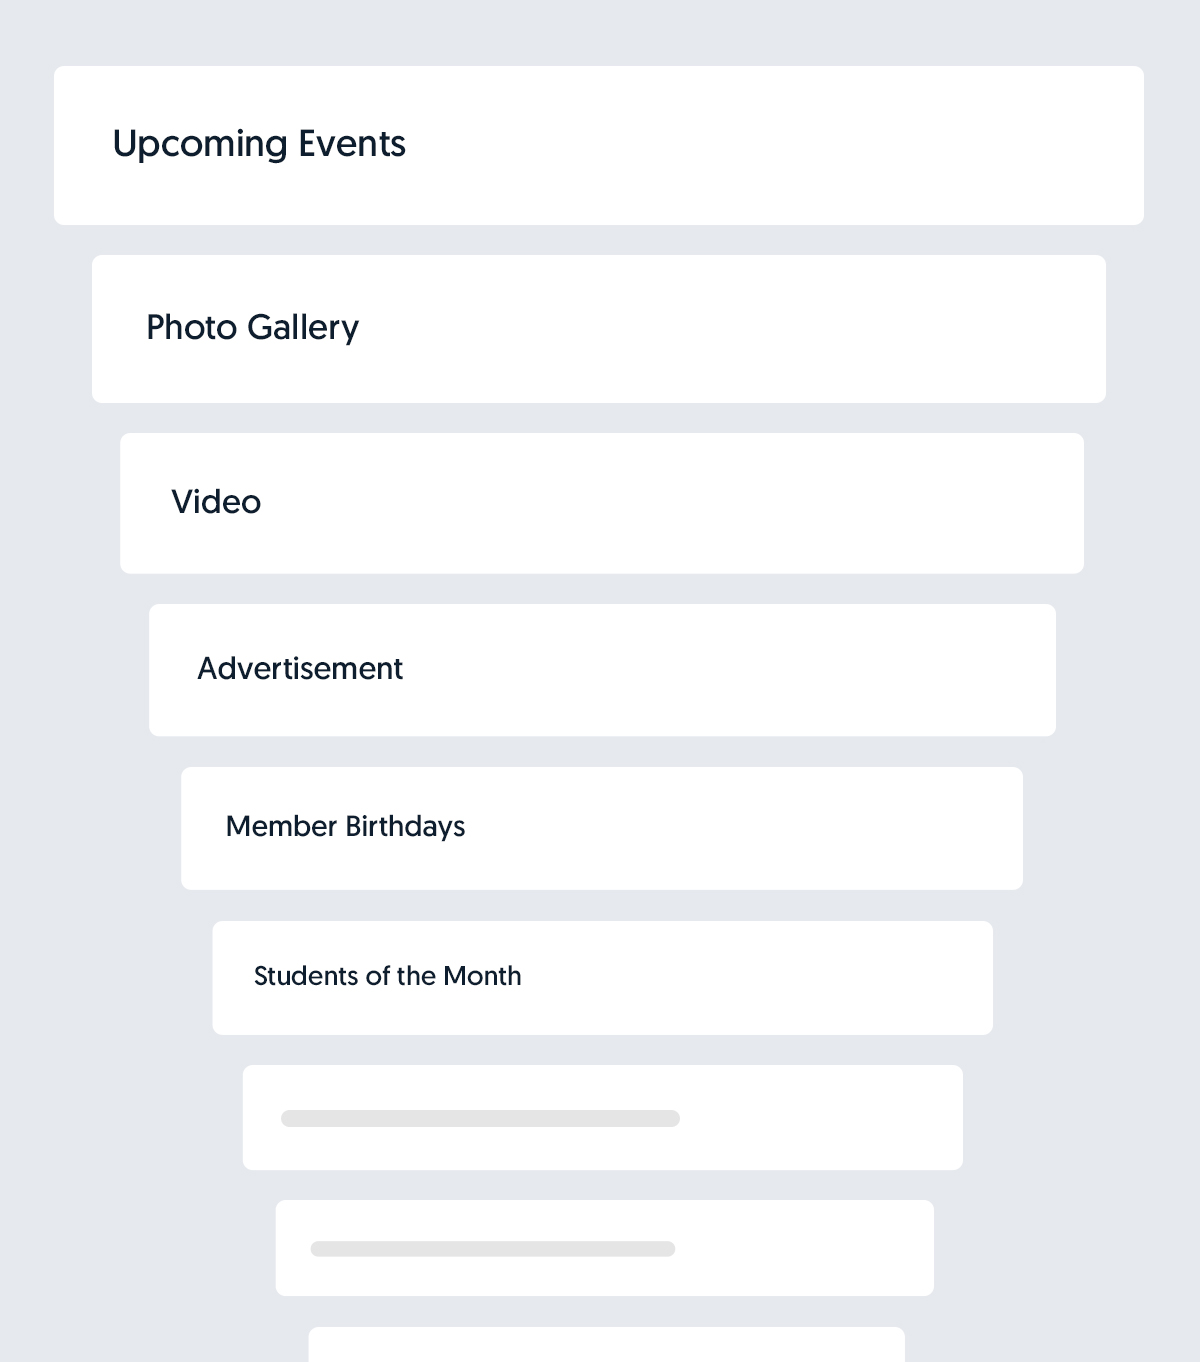
Task: Select the Students of the Month card
Action: [x=602, y=978]
